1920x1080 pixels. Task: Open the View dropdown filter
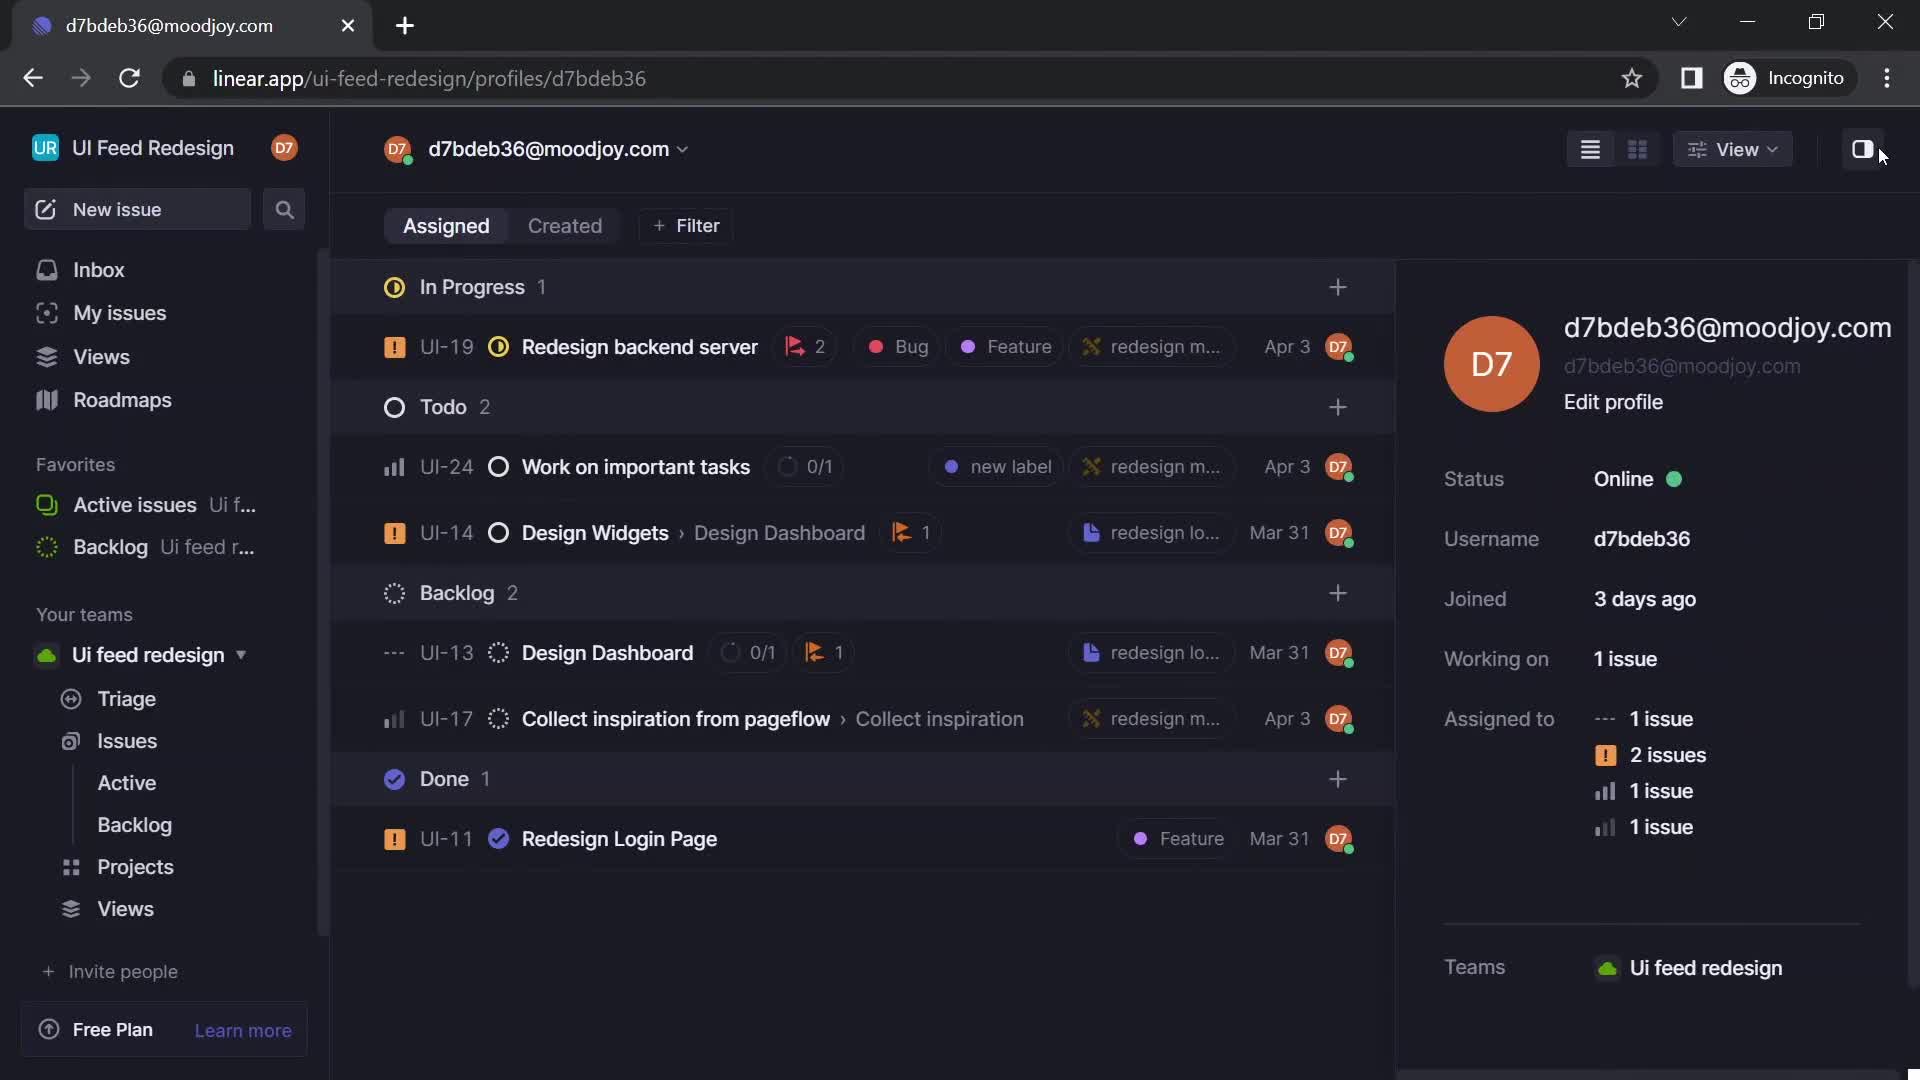point(1731,149)
